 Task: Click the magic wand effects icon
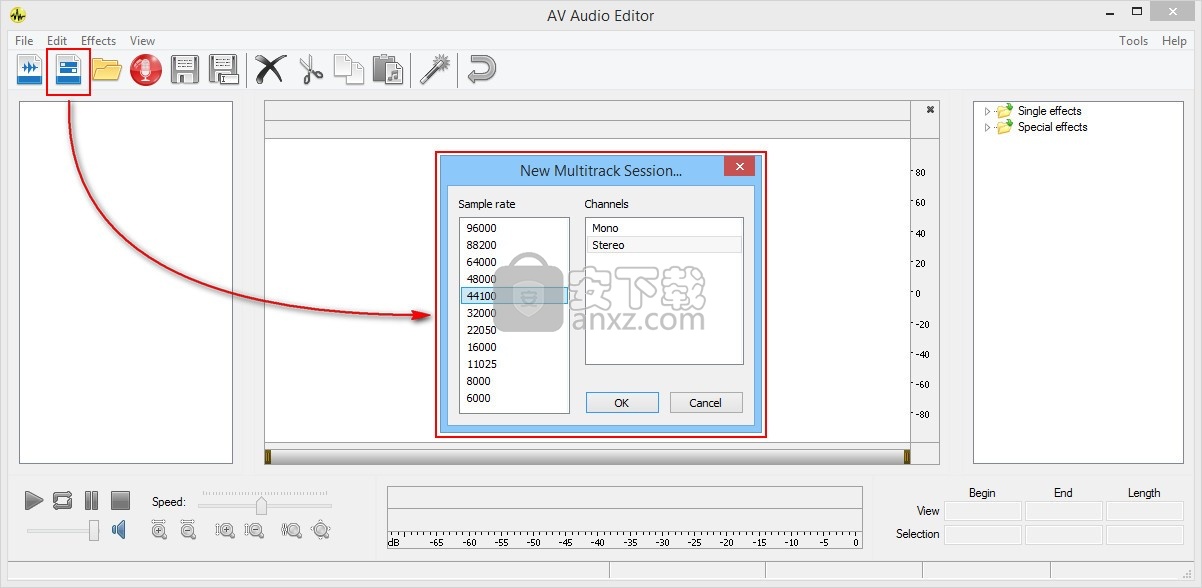click(x=434, y=70)
